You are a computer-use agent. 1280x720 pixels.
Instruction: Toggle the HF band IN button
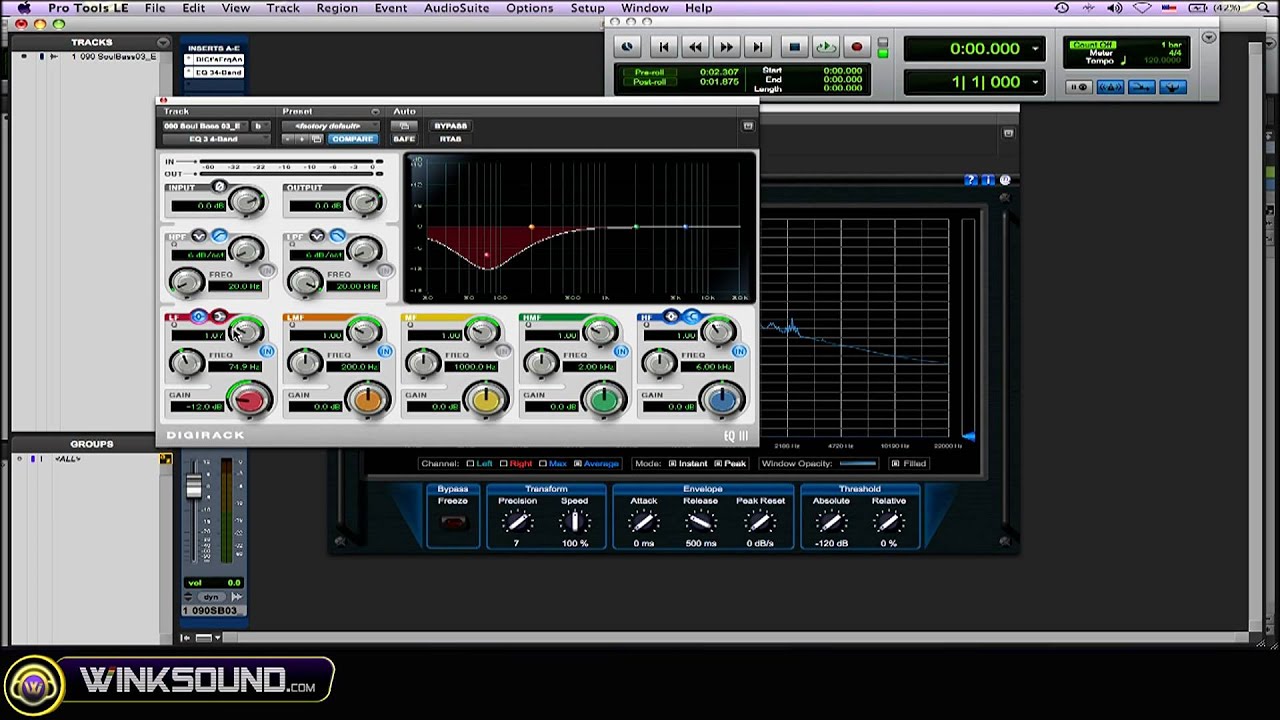click(739, 352)
